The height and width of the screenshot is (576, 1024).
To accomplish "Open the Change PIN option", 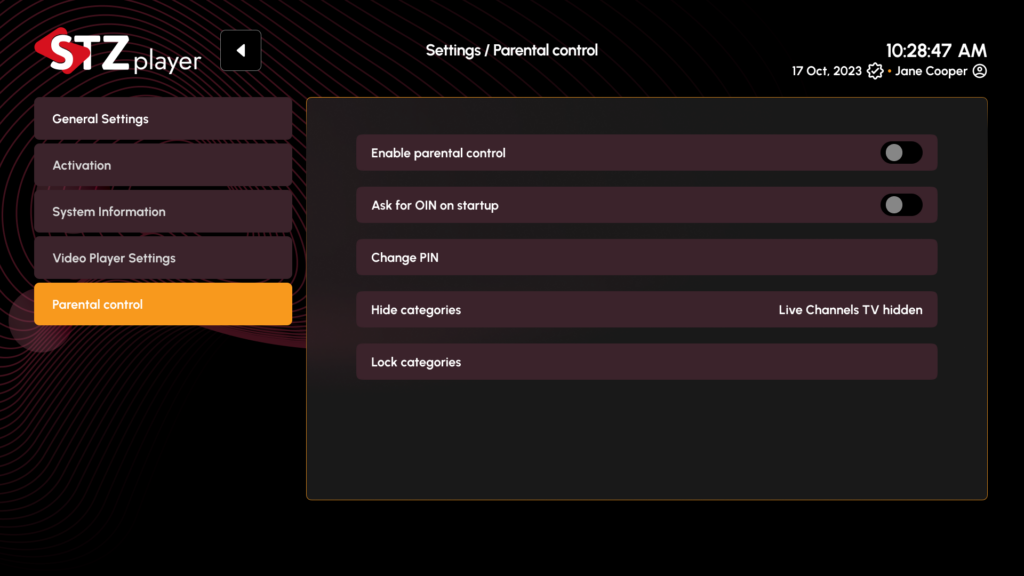I will (x=647, y=257).
